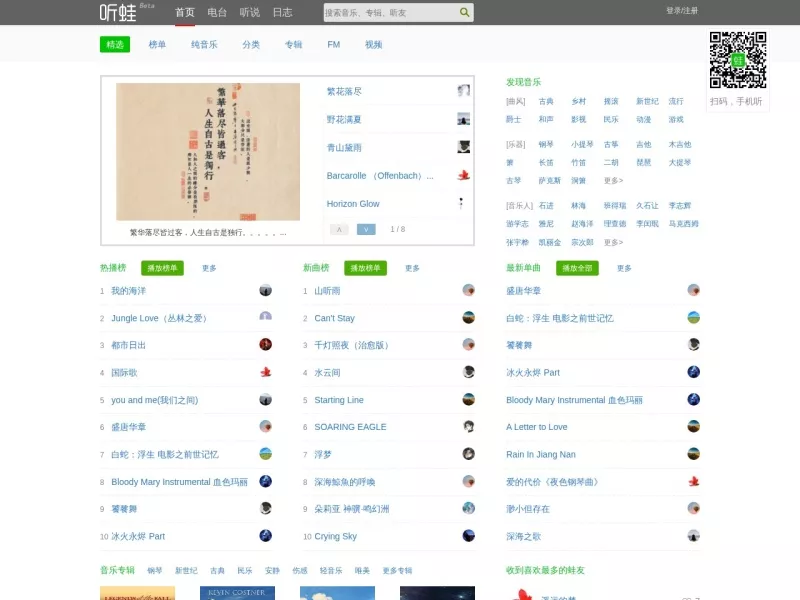Click avatar beside 水云间 track
800x600 pixels.
pyautogui.click(x=468, y=372)
